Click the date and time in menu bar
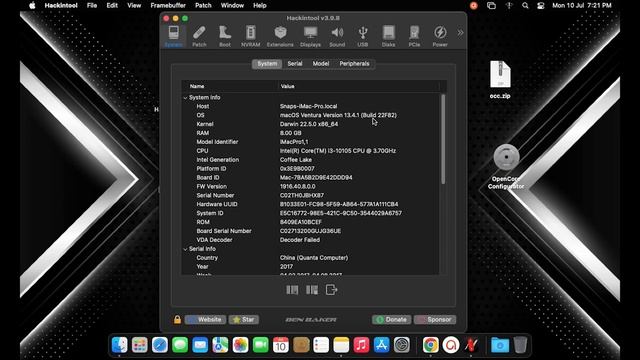Screen dimensions: 640x360 tap(582, 5)
